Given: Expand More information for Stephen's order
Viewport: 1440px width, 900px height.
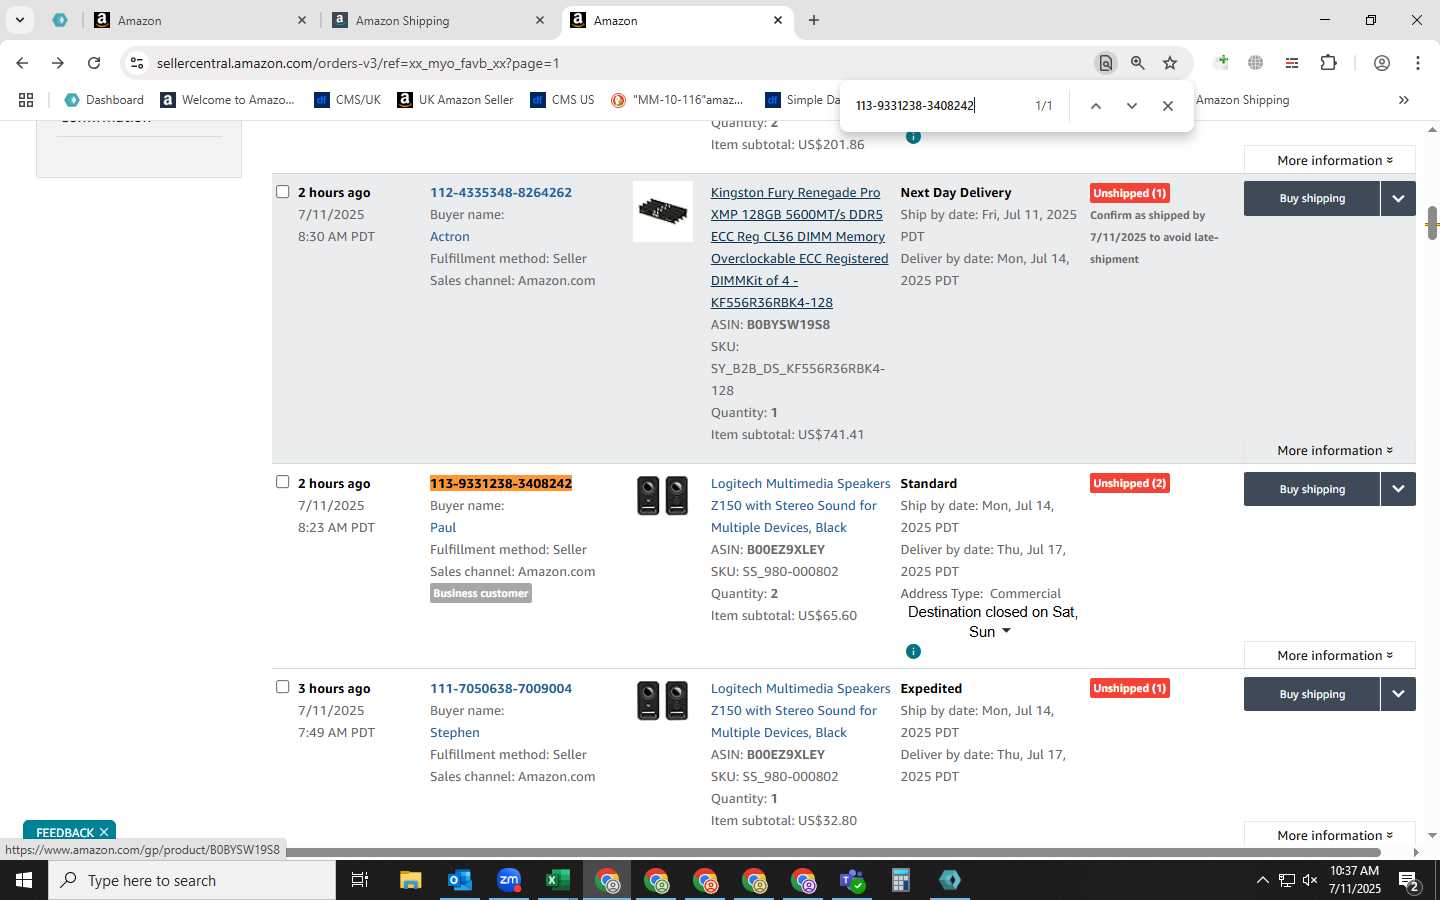Looking at the screenshot, I should (x=1334, y=835).
